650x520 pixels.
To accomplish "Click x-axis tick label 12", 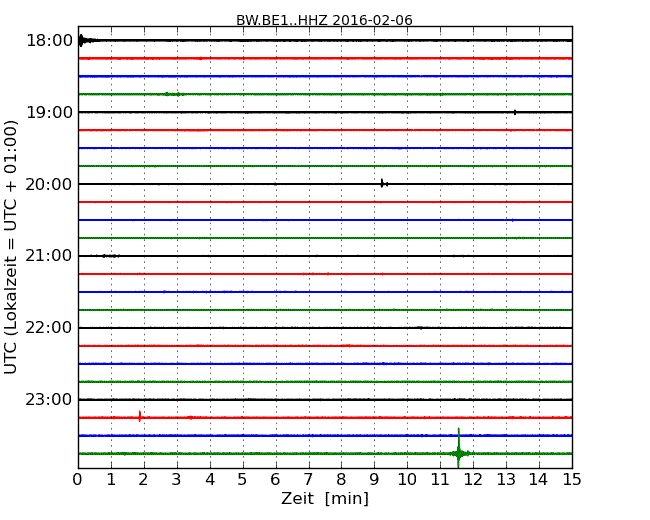I will pyautogui.click(x=473, y=480).
